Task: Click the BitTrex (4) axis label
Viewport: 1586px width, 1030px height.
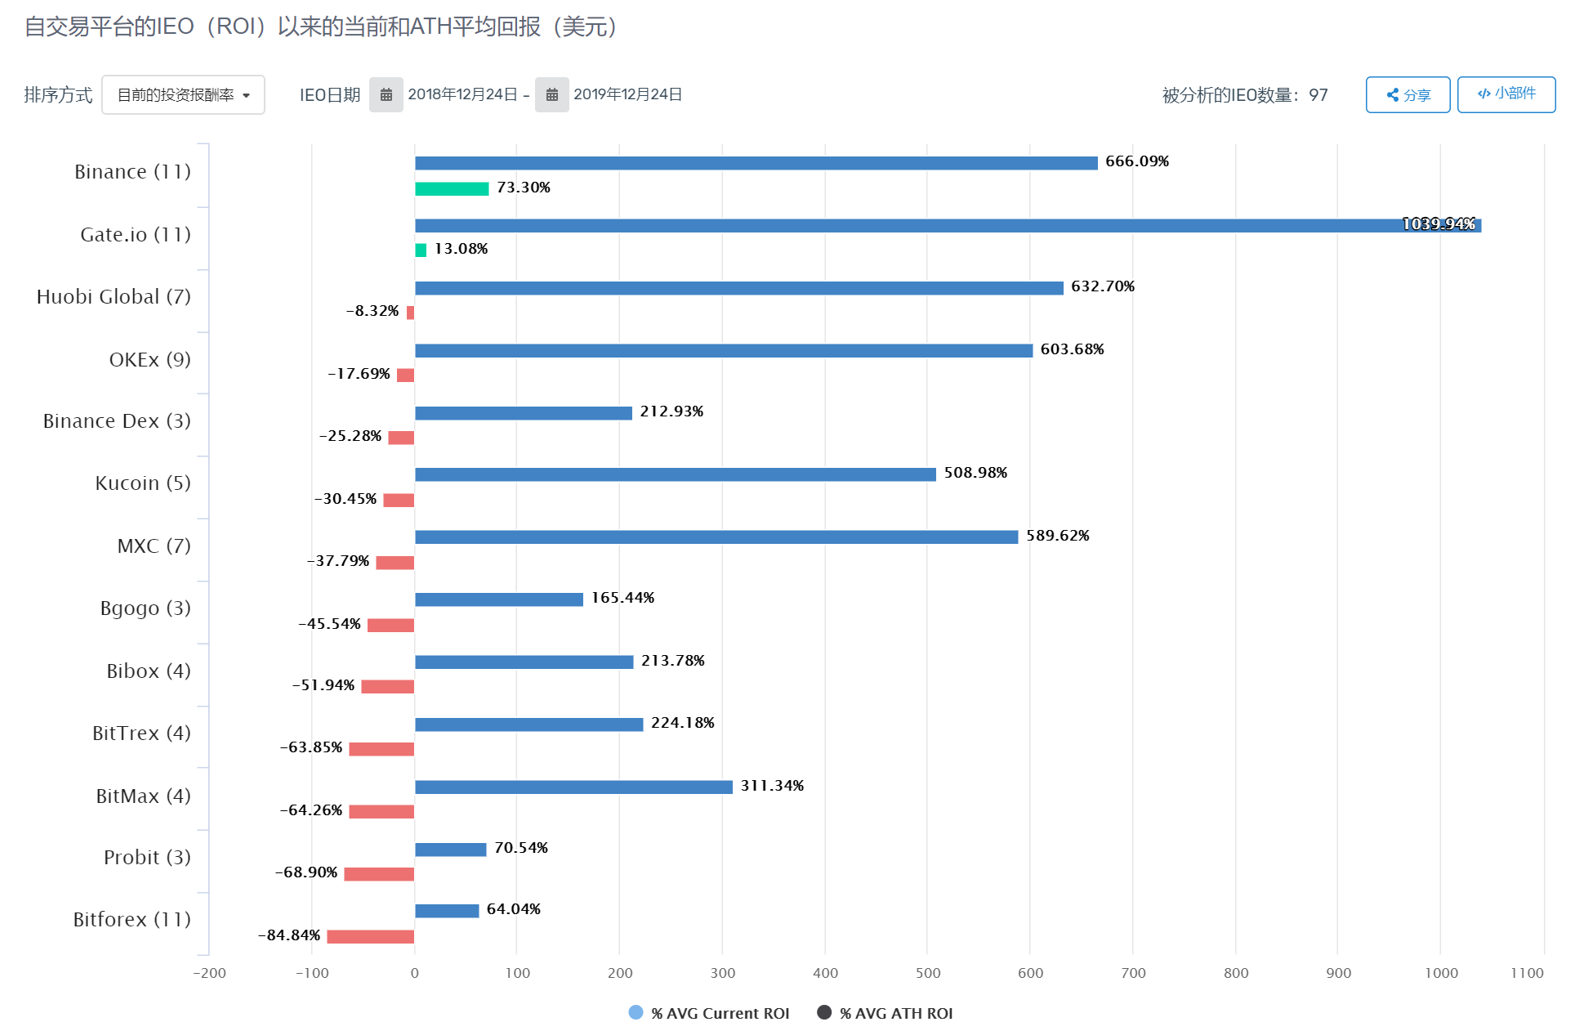Action: (142, 733)
